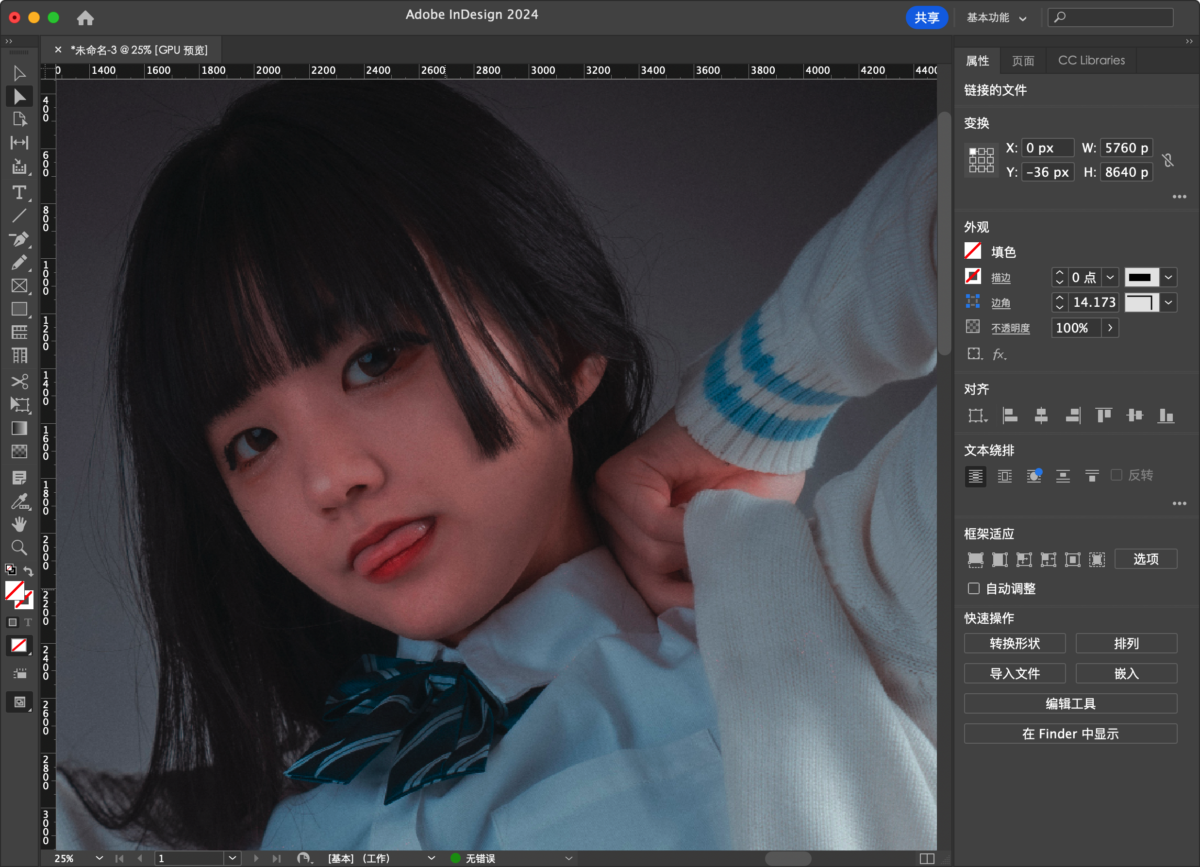Select the Eyedropper tool
1200x867 pixels.
pos(19,500)
